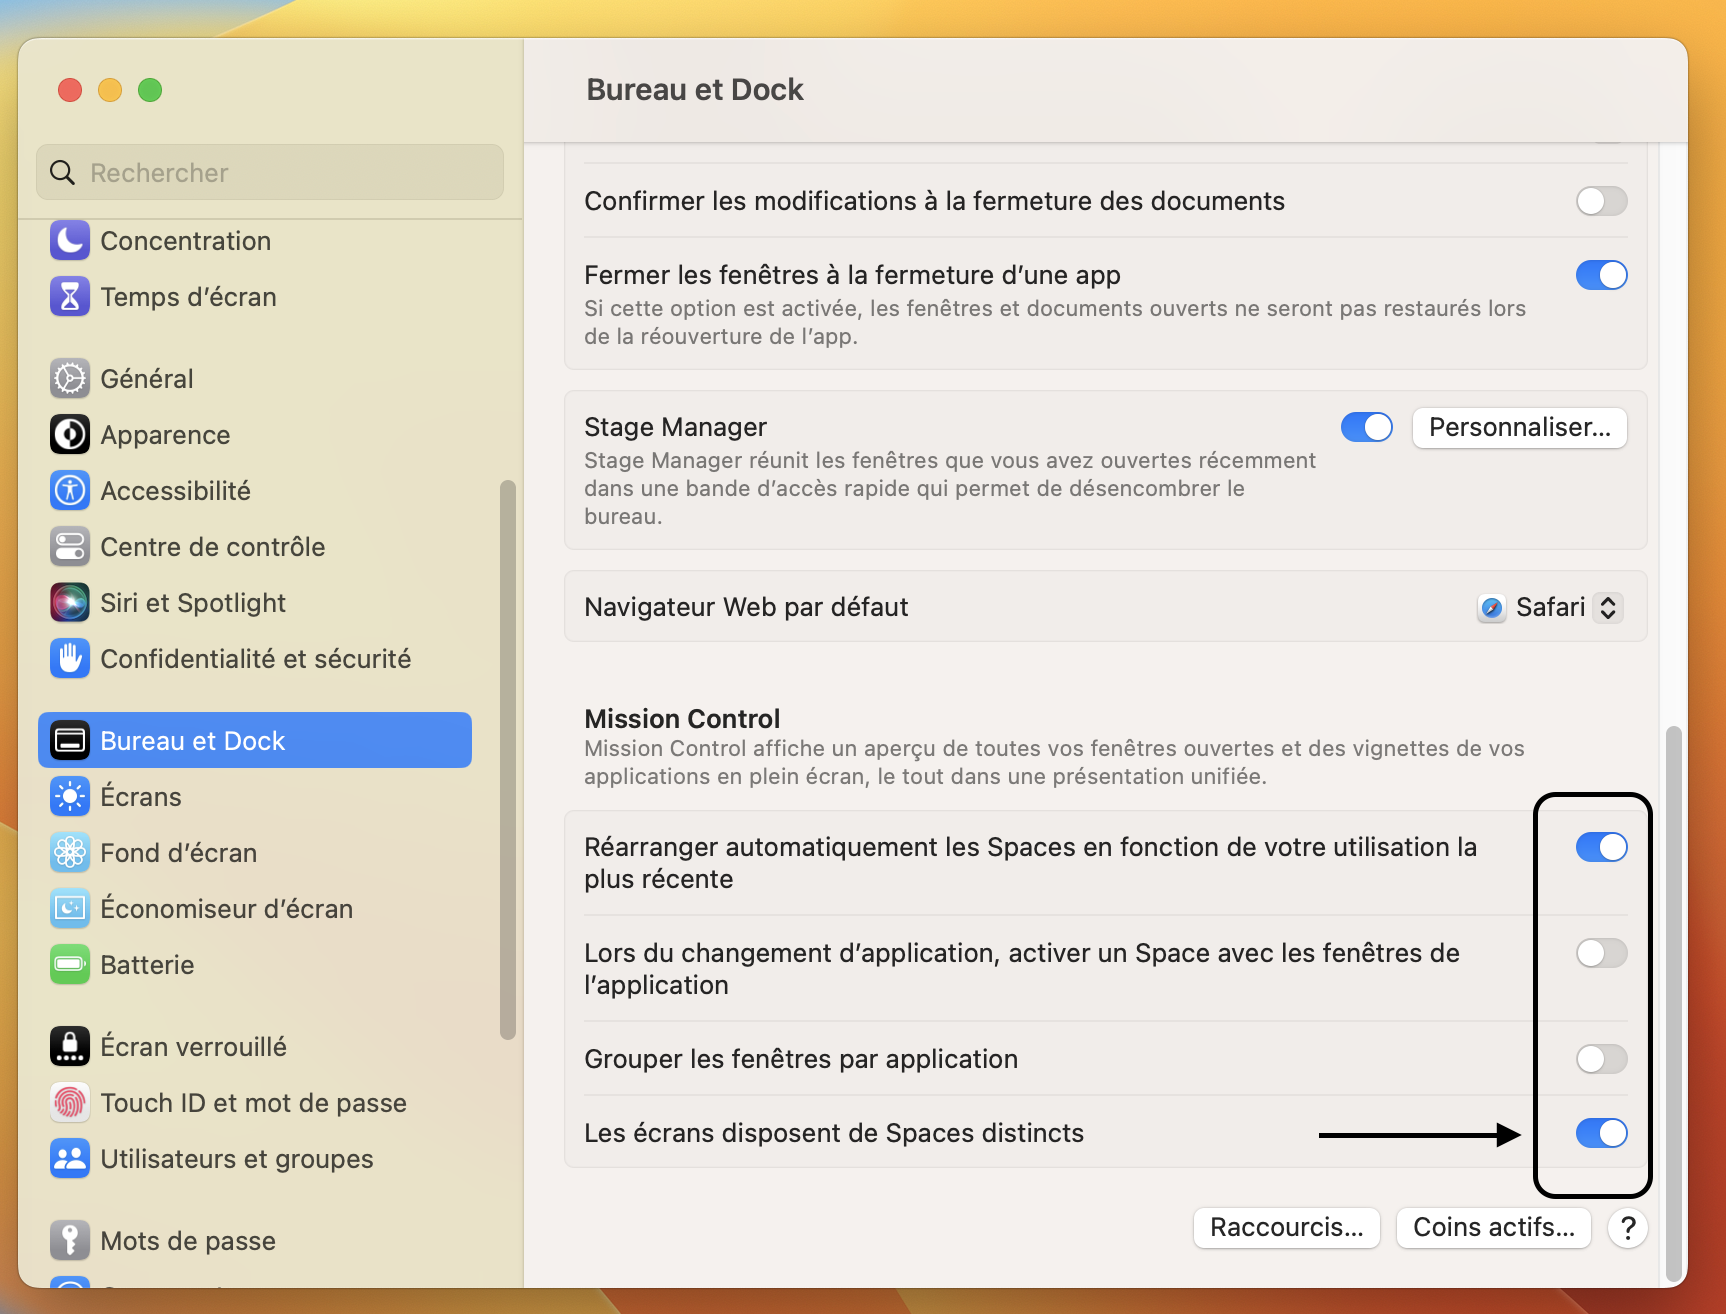Viewport: 1726px width, 1314px height.
Task: Disable automatic rearranging of Spaces
Action: pos(1601,847)
